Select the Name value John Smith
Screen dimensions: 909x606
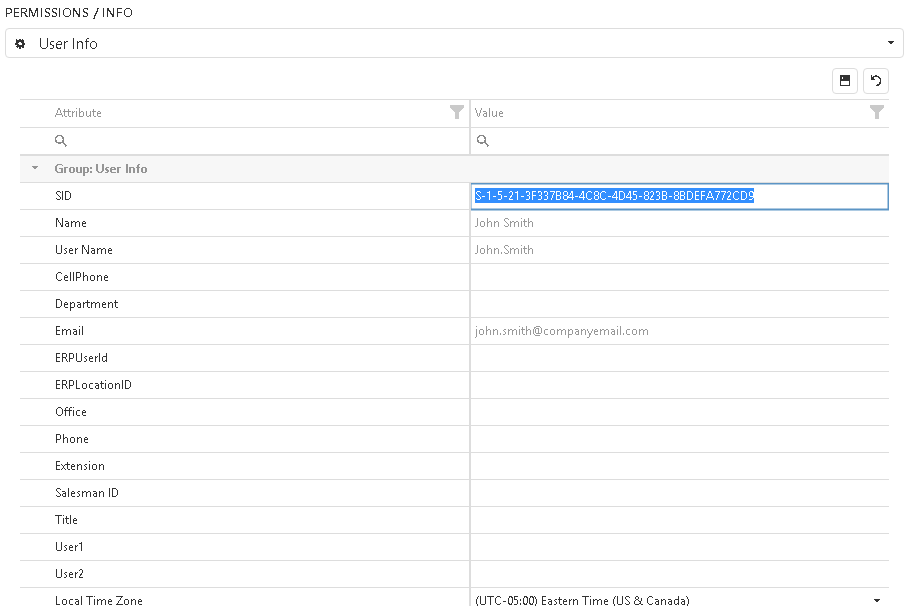504,223
